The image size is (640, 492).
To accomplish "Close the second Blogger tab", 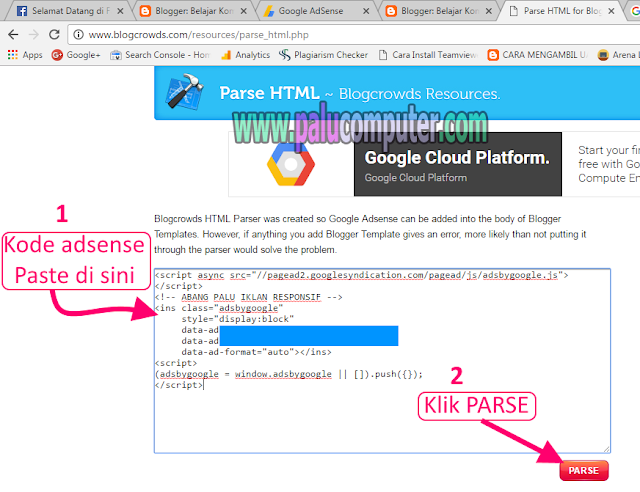I will coord(489,11).
